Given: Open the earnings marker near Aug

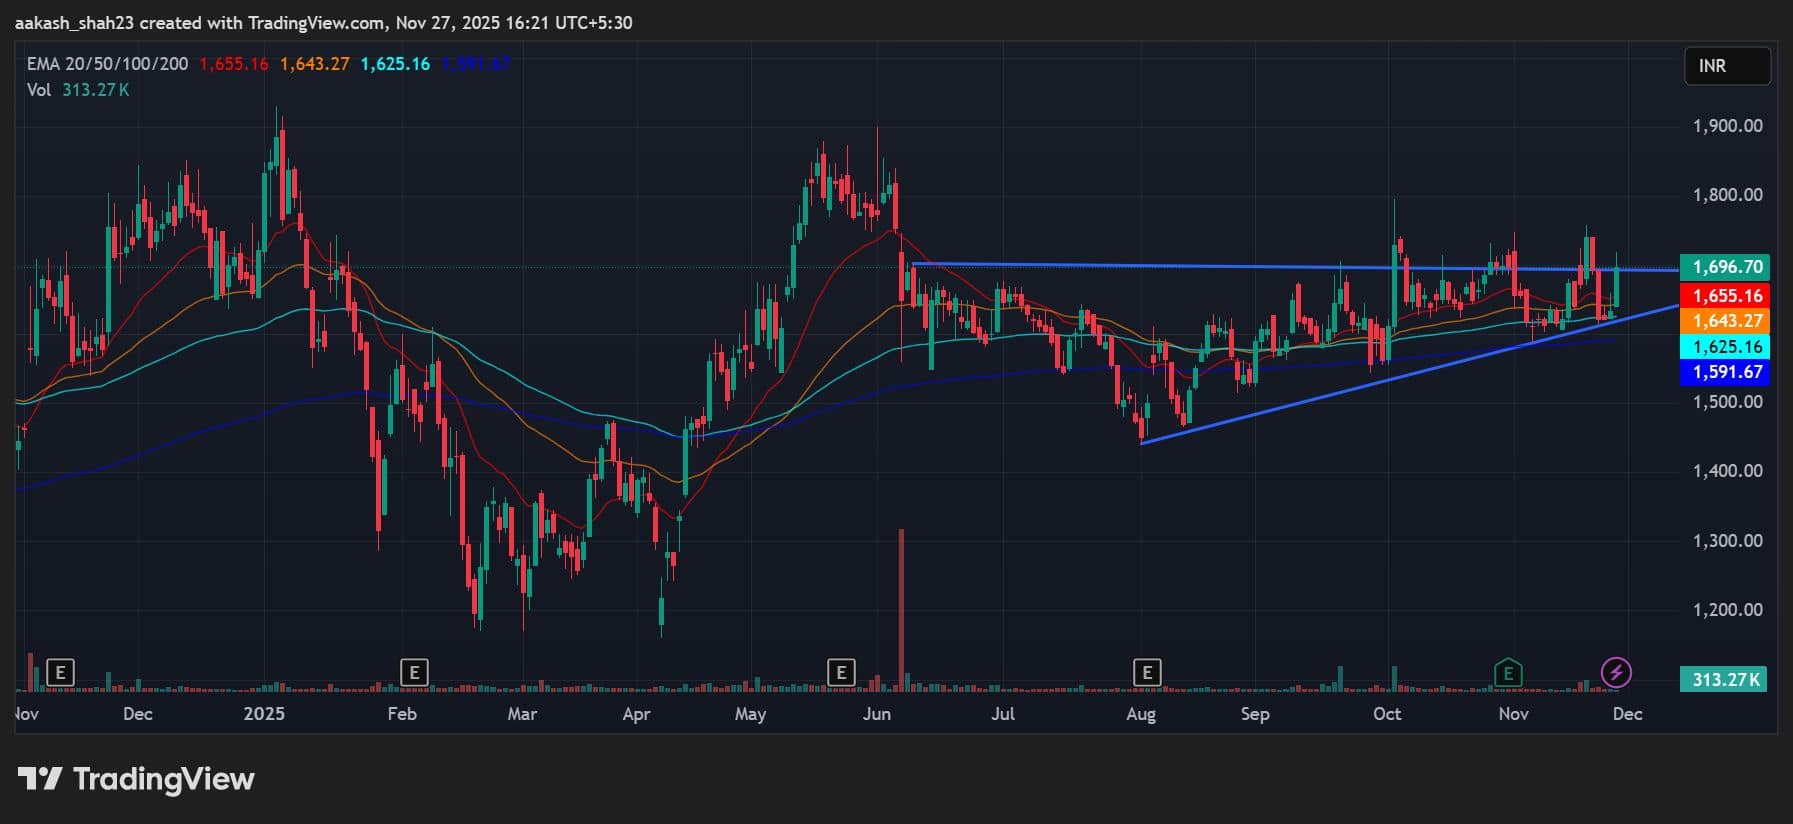Looking at the screenshot, I should pos(1146,673).
